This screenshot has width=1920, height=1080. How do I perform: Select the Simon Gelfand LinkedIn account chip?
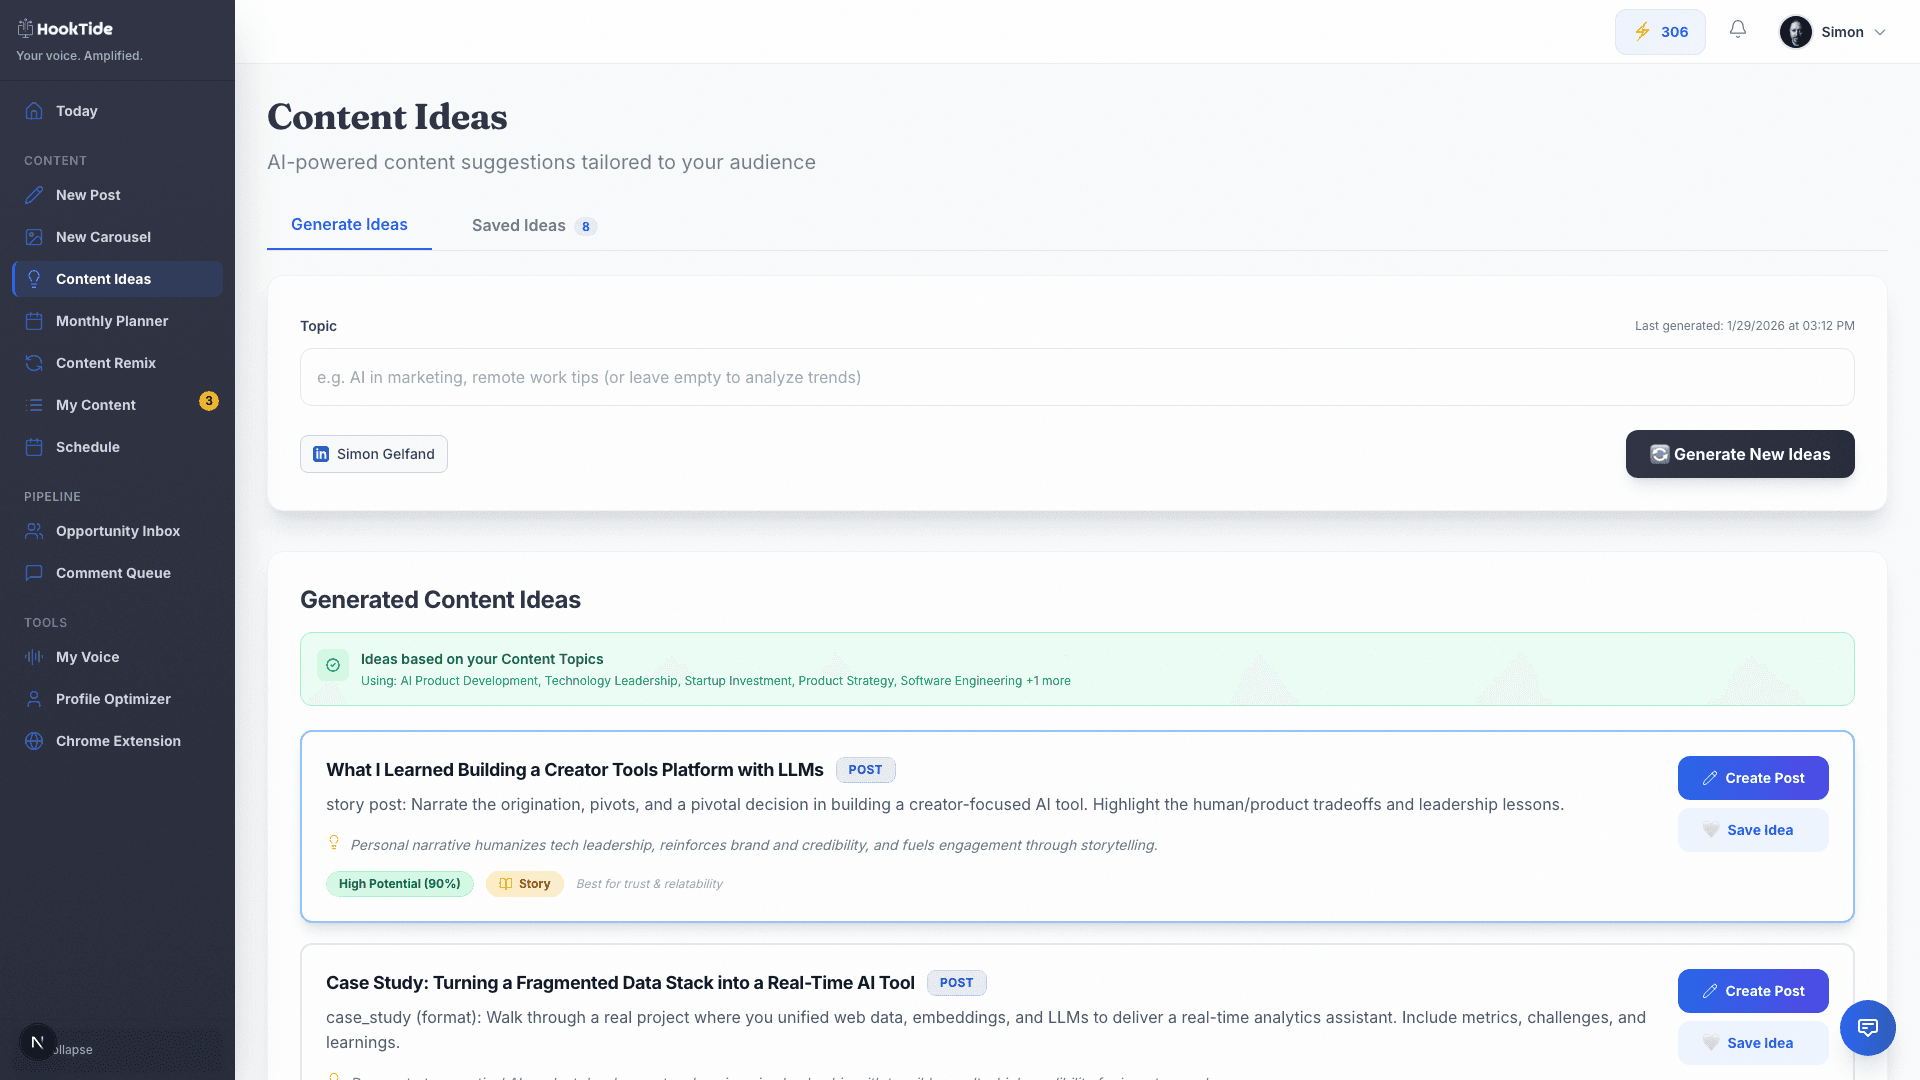374,454
